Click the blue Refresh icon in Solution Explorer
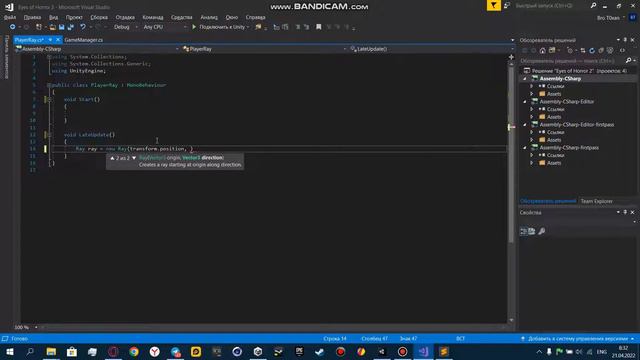The width and height of the screenshot is (640, 360). pyautogui.click(x=592, y=50)
